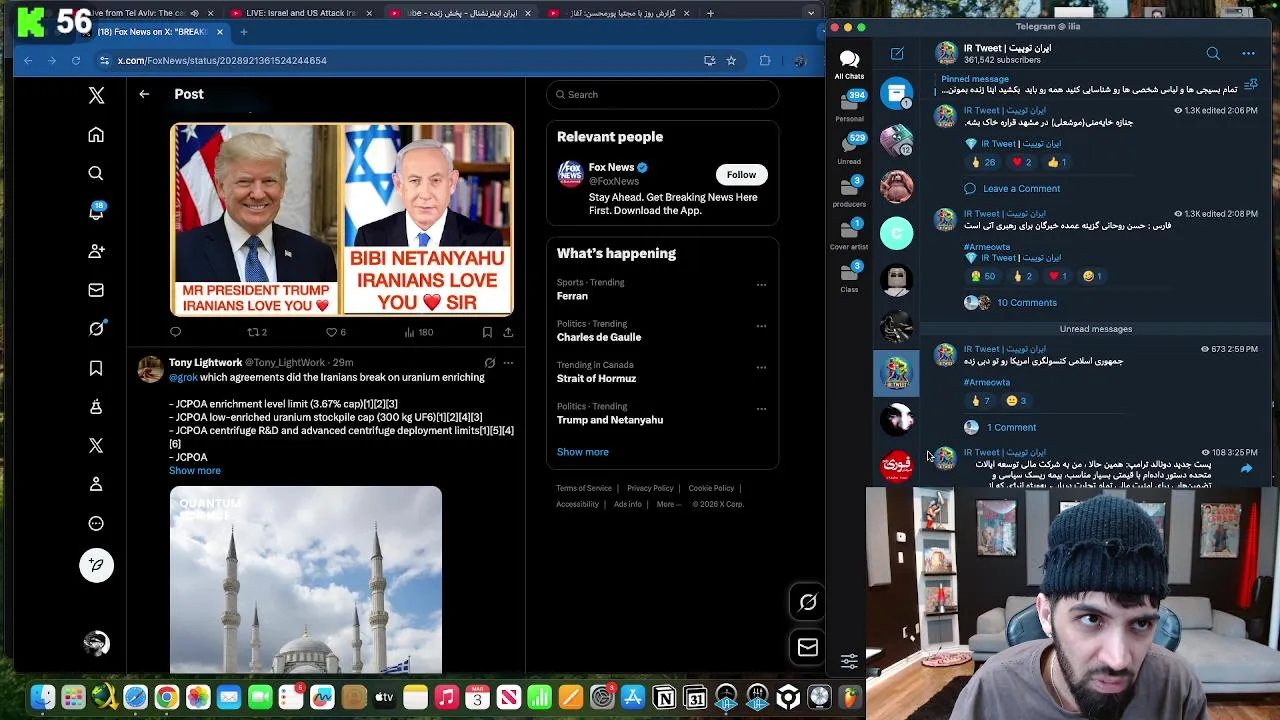Image resolution: width=1280 pixels, height=720 pixels.
Task: Show more trends in What's happening
Action: coord(583,452)
